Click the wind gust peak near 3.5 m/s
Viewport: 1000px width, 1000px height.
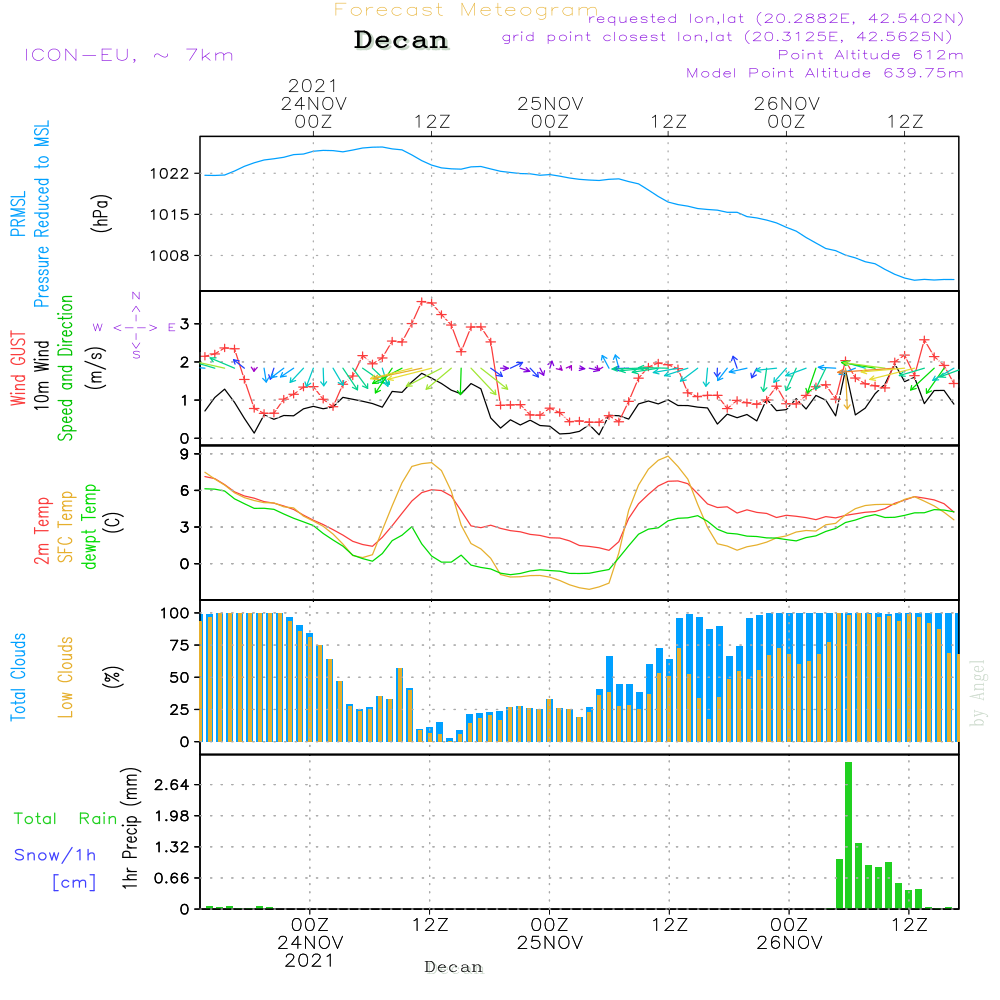[x=422, y=301]
